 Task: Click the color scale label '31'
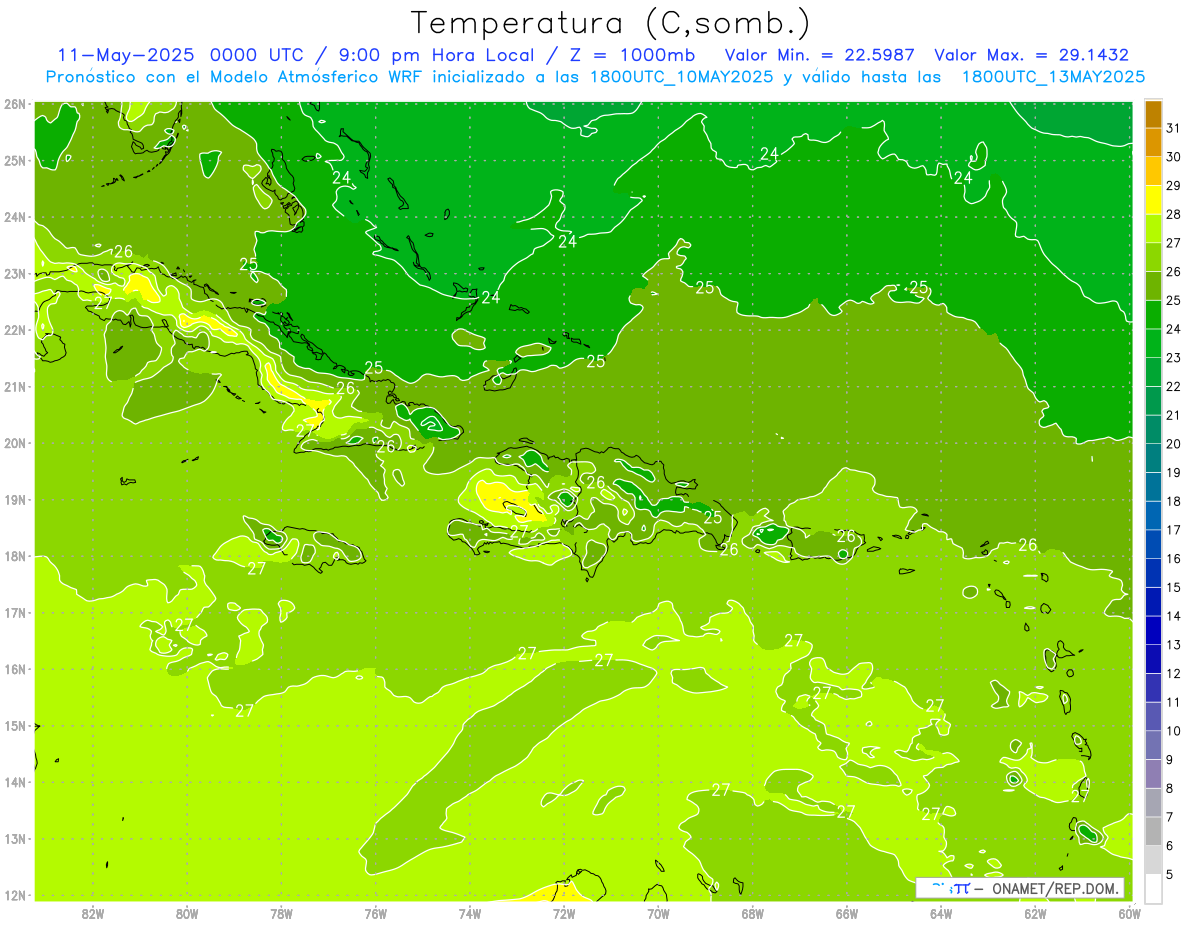1173,127
